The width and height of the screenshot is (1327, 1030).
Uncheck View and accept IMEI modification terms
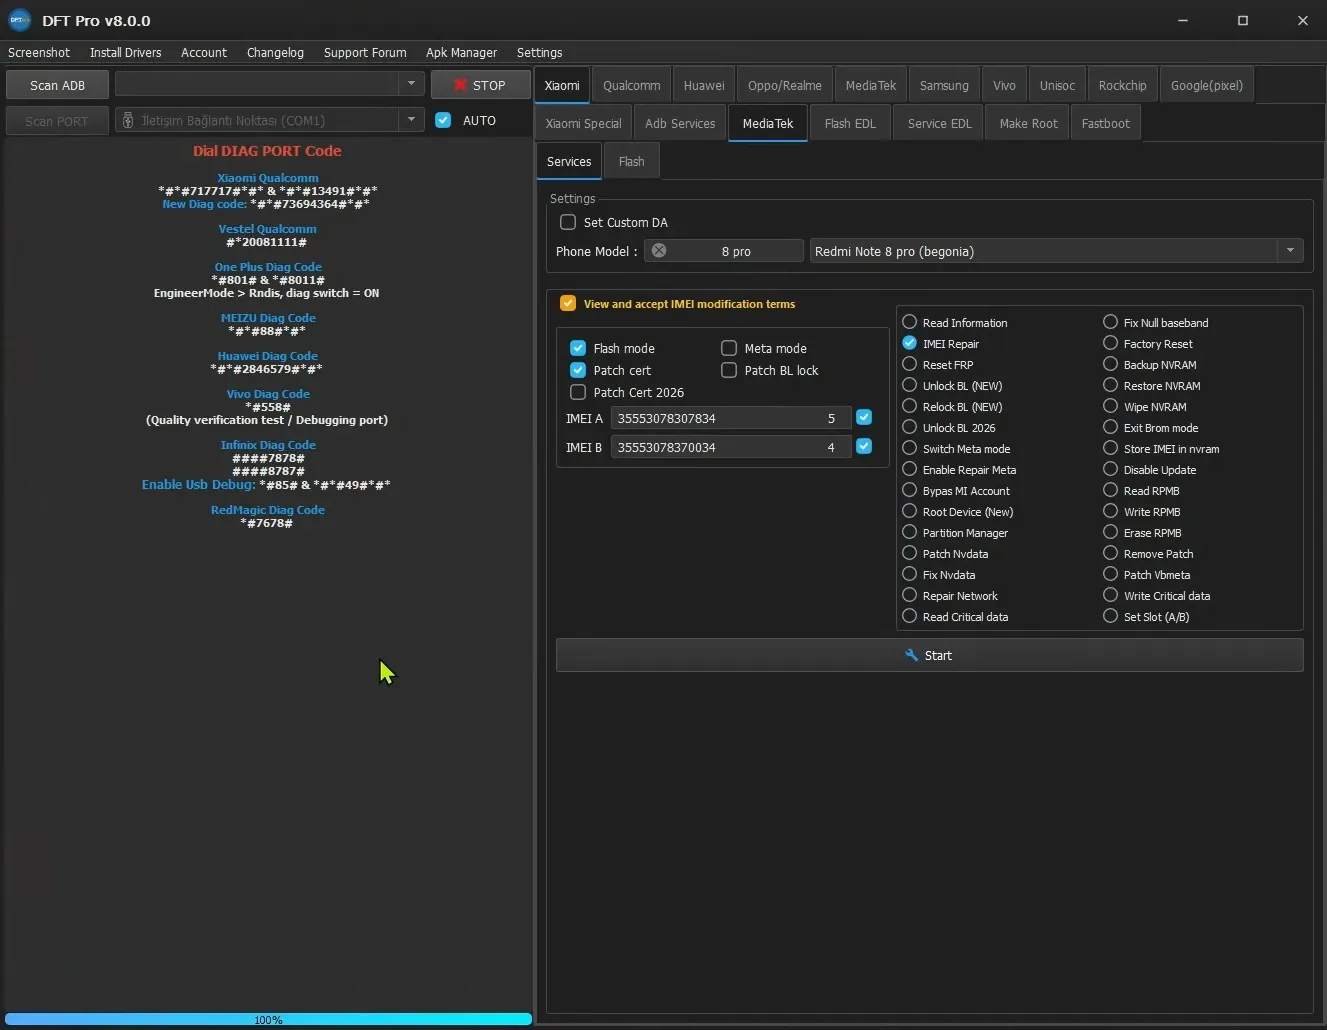(568, 303)
